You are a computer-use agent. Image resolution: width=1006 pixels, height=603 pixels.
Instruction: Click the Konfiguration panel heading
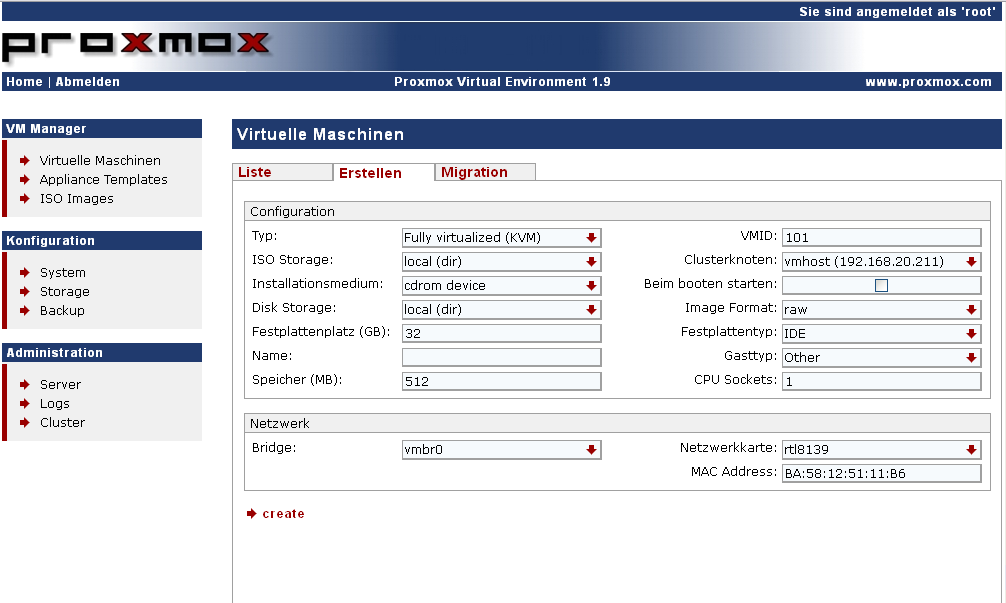(x=102, y=241)
